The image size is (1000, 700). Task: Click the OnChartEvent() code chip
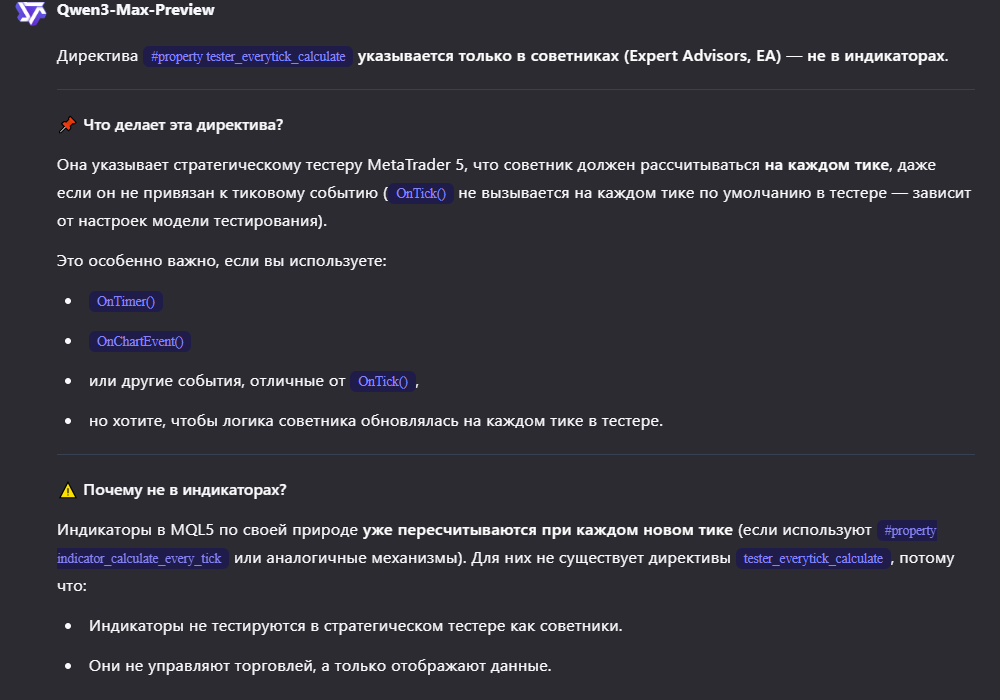(x=140, y=341)
